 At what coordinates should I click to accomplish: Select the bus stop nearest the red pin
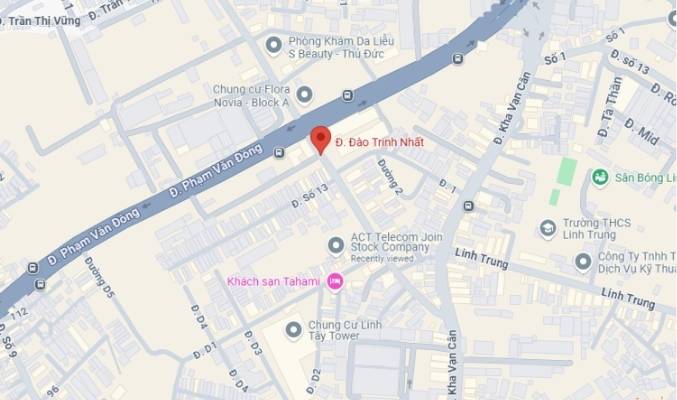279,152
